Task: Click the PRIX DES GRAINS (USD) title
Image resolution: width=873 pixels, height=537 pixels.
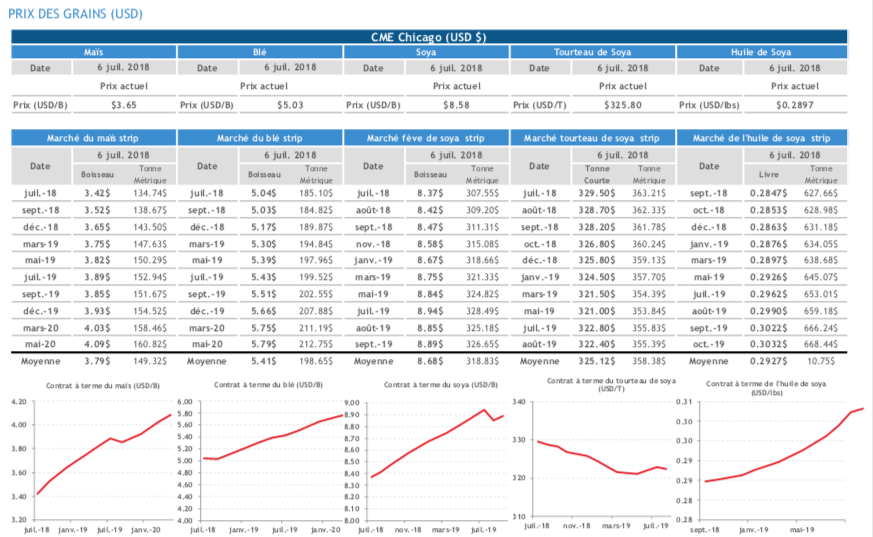Action: tap(74, 13)
